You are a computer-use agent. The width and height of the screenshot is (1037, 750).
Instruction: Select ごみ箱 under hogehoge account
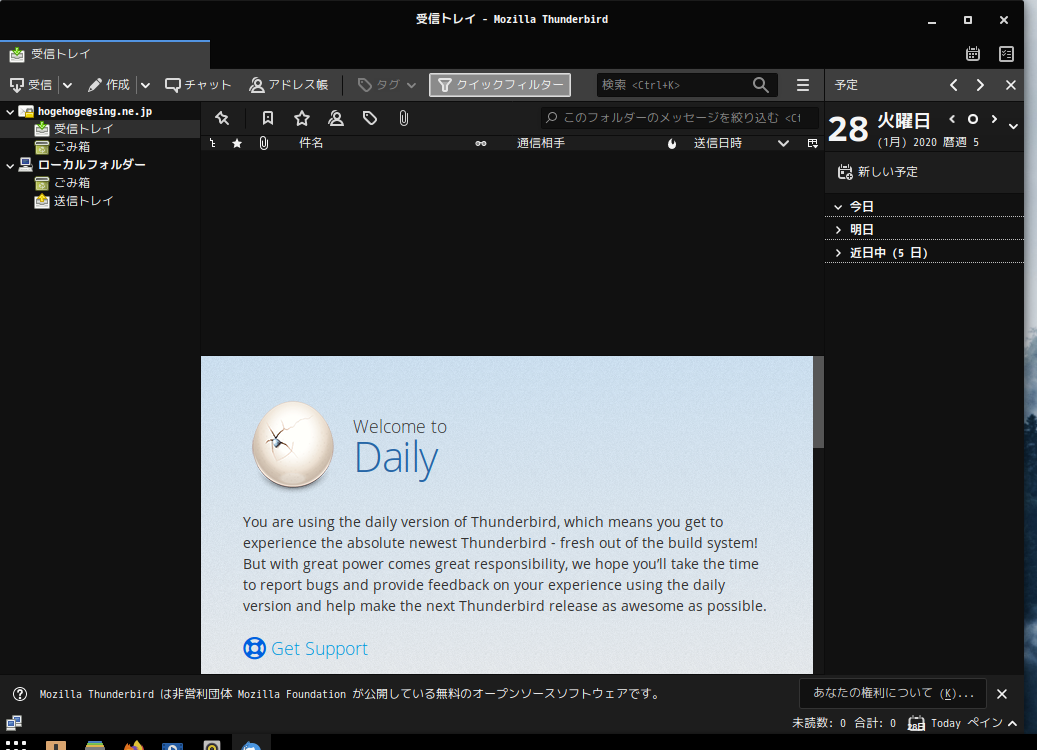coord(71,147)
